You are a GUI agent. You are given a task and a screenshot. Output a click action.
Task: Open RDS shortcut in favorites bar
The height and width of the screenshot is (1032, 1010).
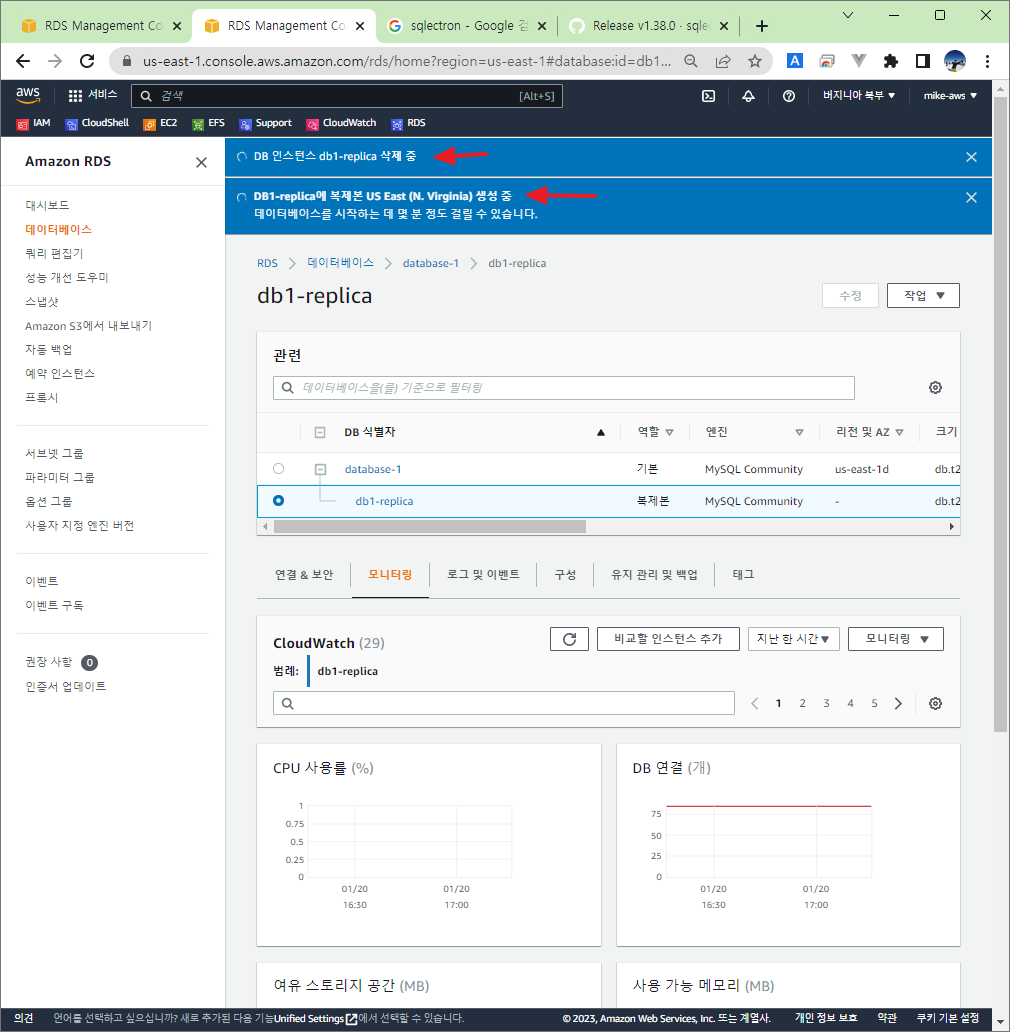point(408,123)
